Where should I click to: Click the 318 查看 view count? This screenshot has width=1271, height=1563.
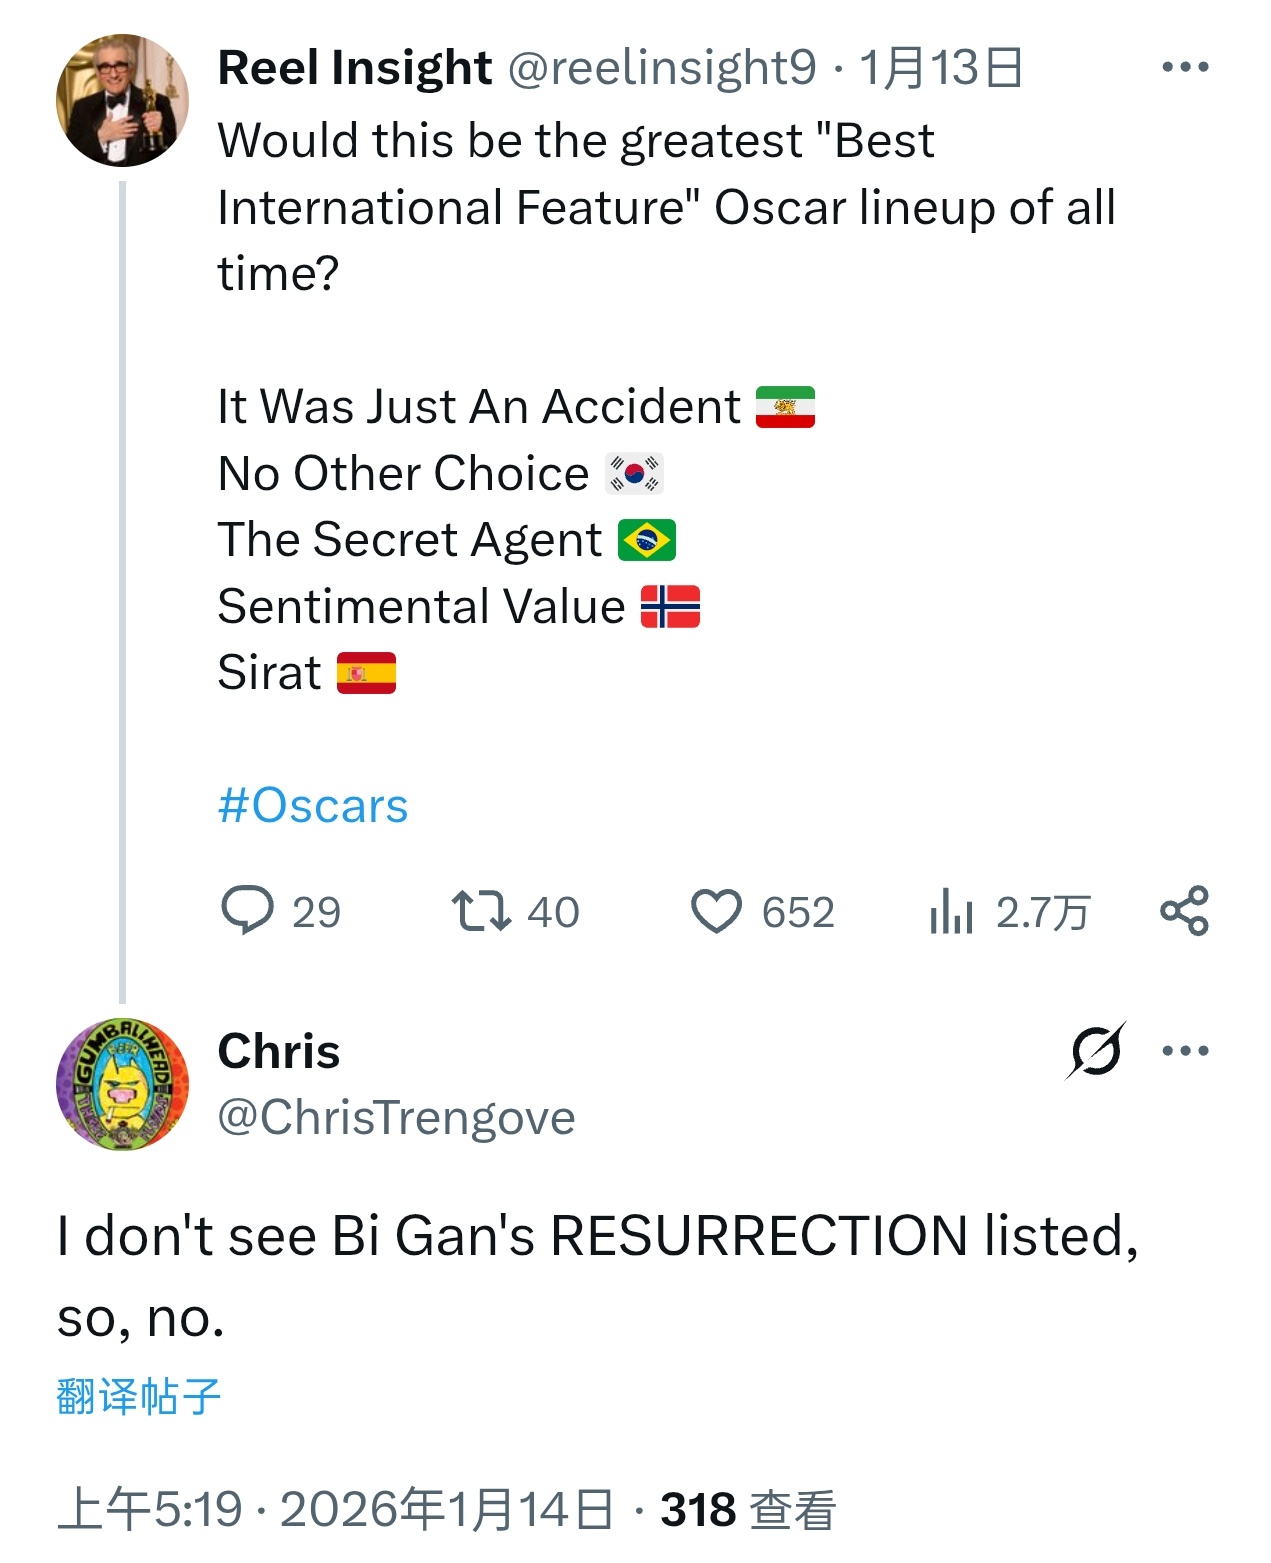pos(747,1509)
